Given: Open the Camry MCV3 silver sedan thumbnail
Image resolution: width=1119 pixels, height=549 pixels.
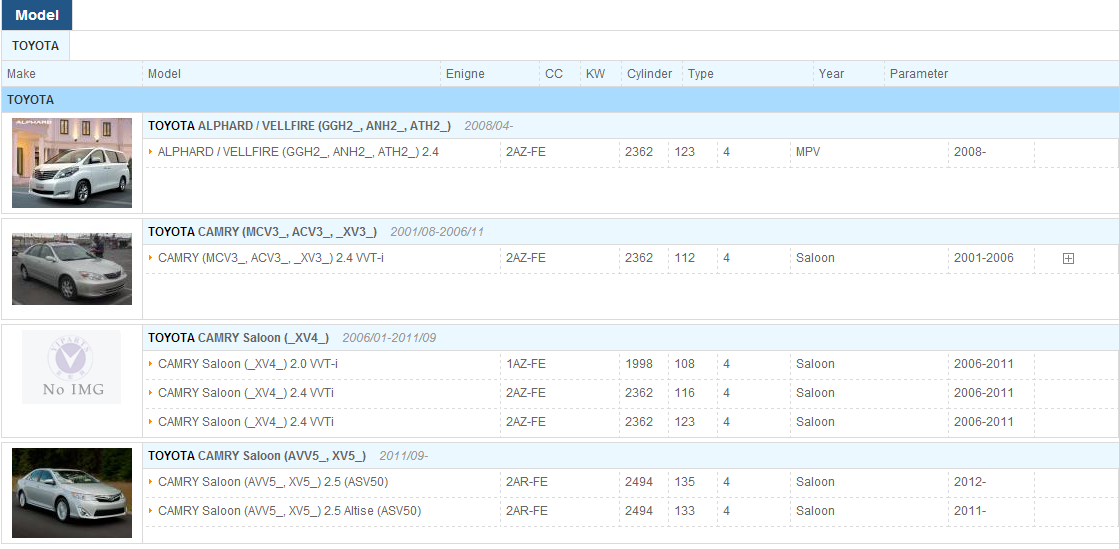Looking at the screenshot, I should click(72, 269).
